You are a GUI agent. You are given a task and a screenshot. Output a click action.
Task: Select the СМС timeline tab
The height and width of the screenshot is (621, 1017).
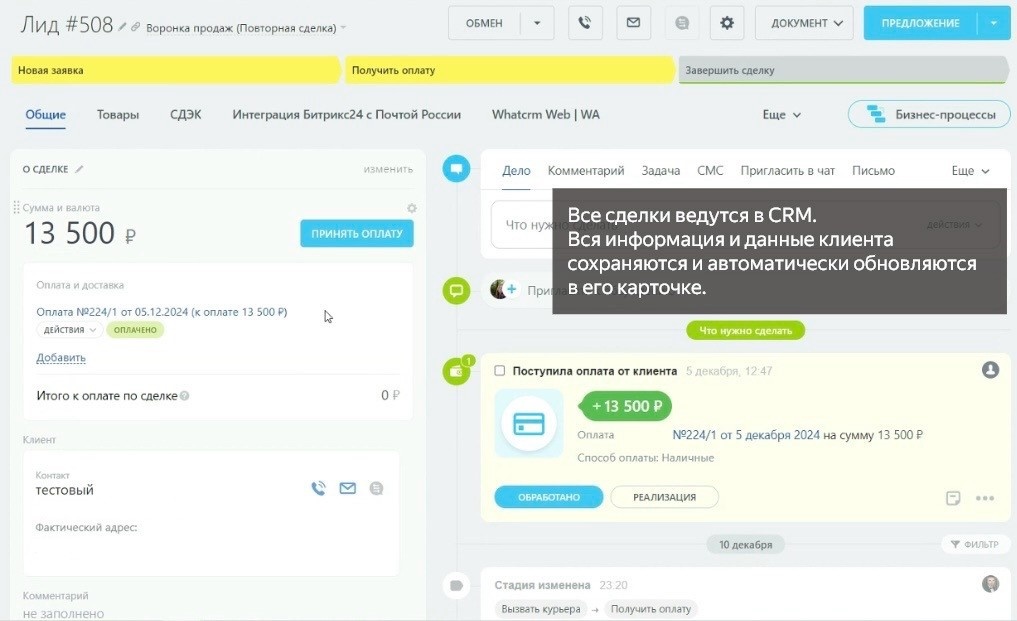[710, 171]
